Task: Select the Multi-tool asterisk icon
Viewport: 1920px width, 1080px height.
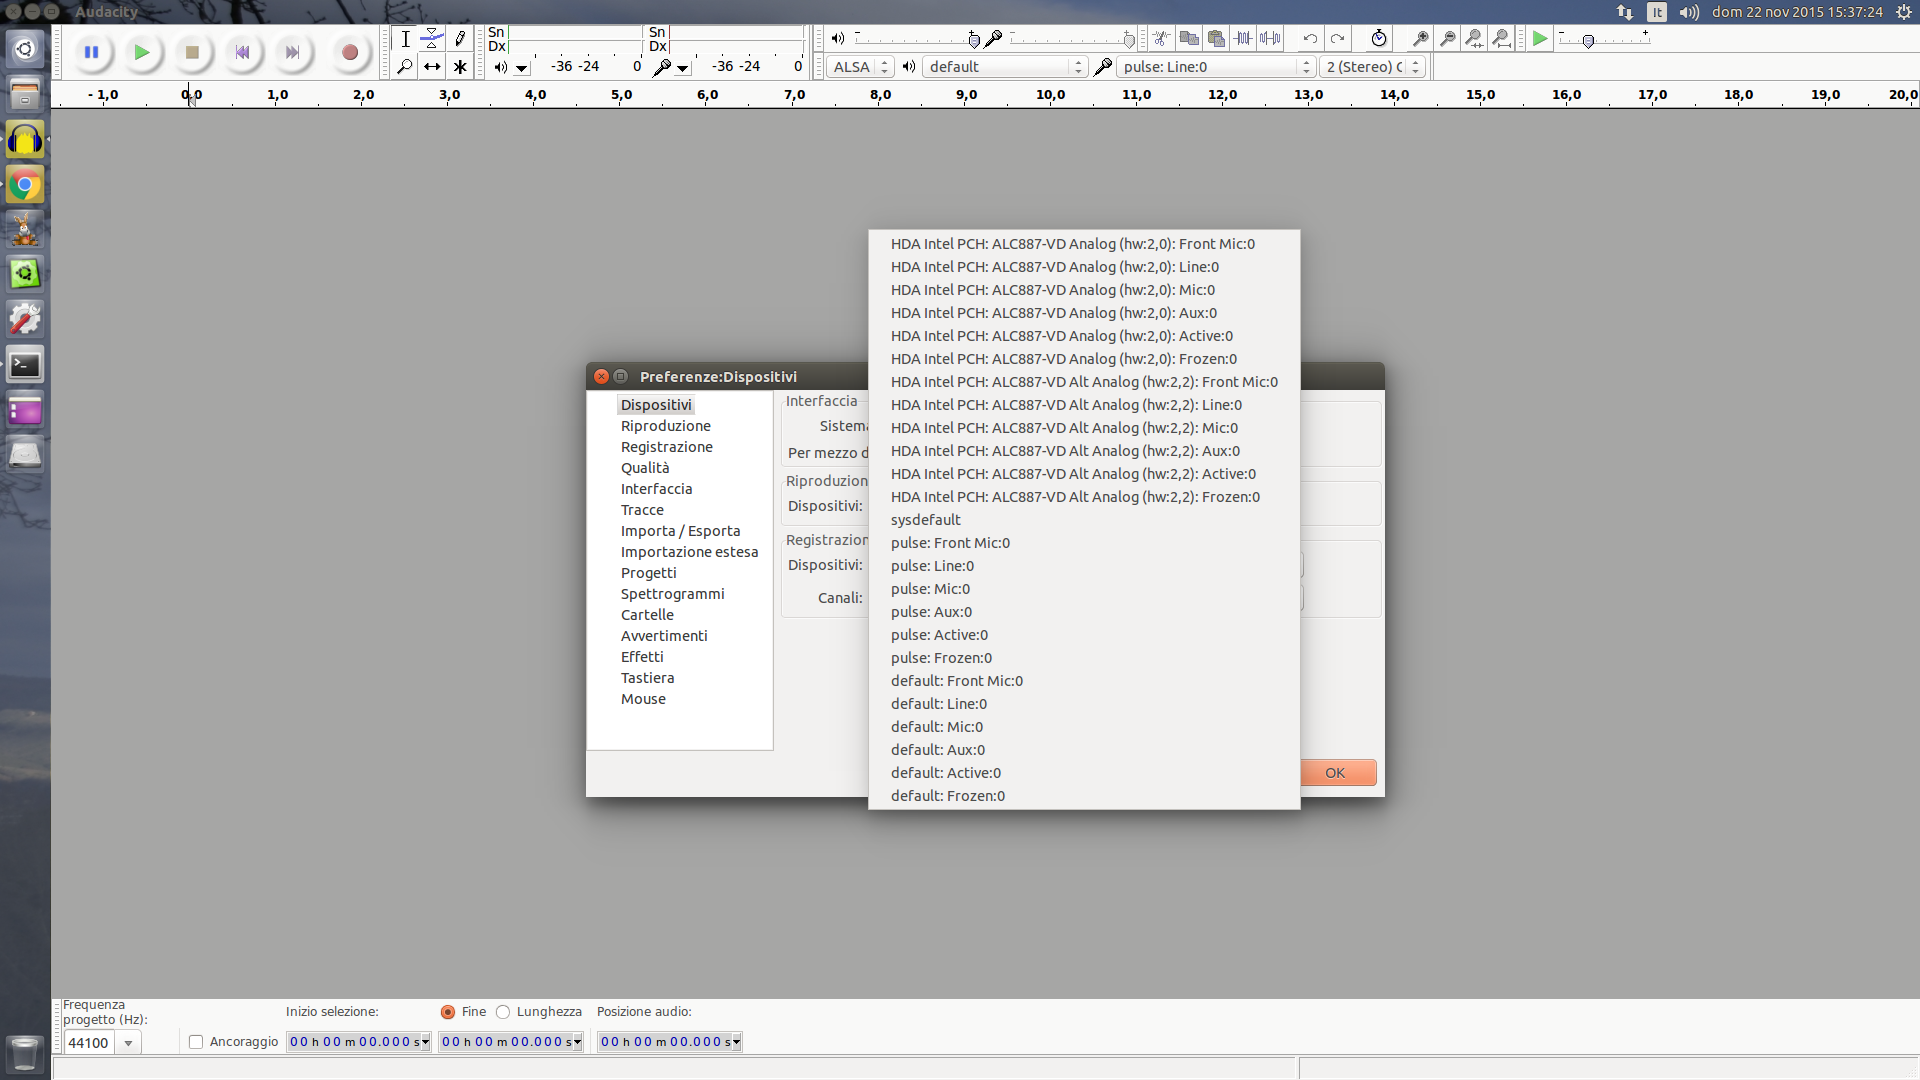Action: [460, 67]
